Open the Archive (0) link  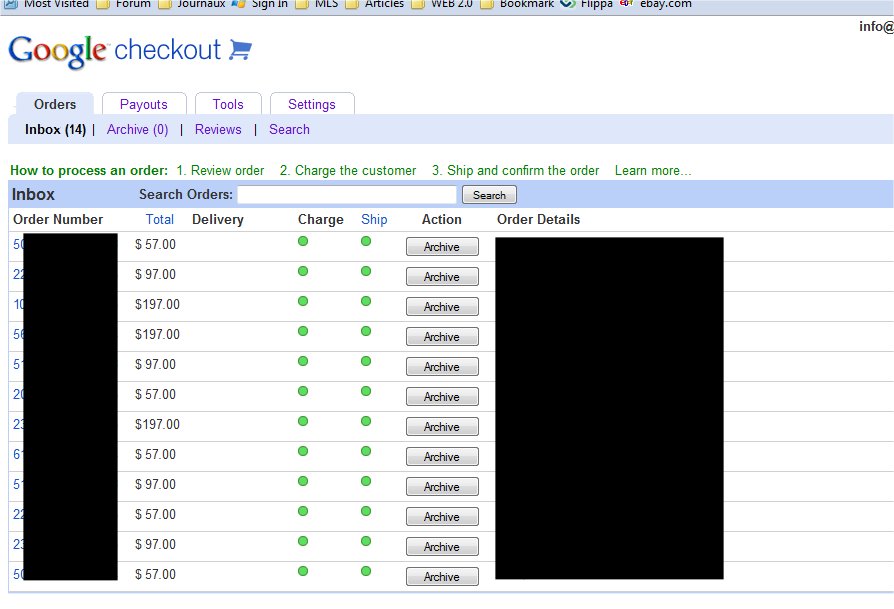(137, 129)
